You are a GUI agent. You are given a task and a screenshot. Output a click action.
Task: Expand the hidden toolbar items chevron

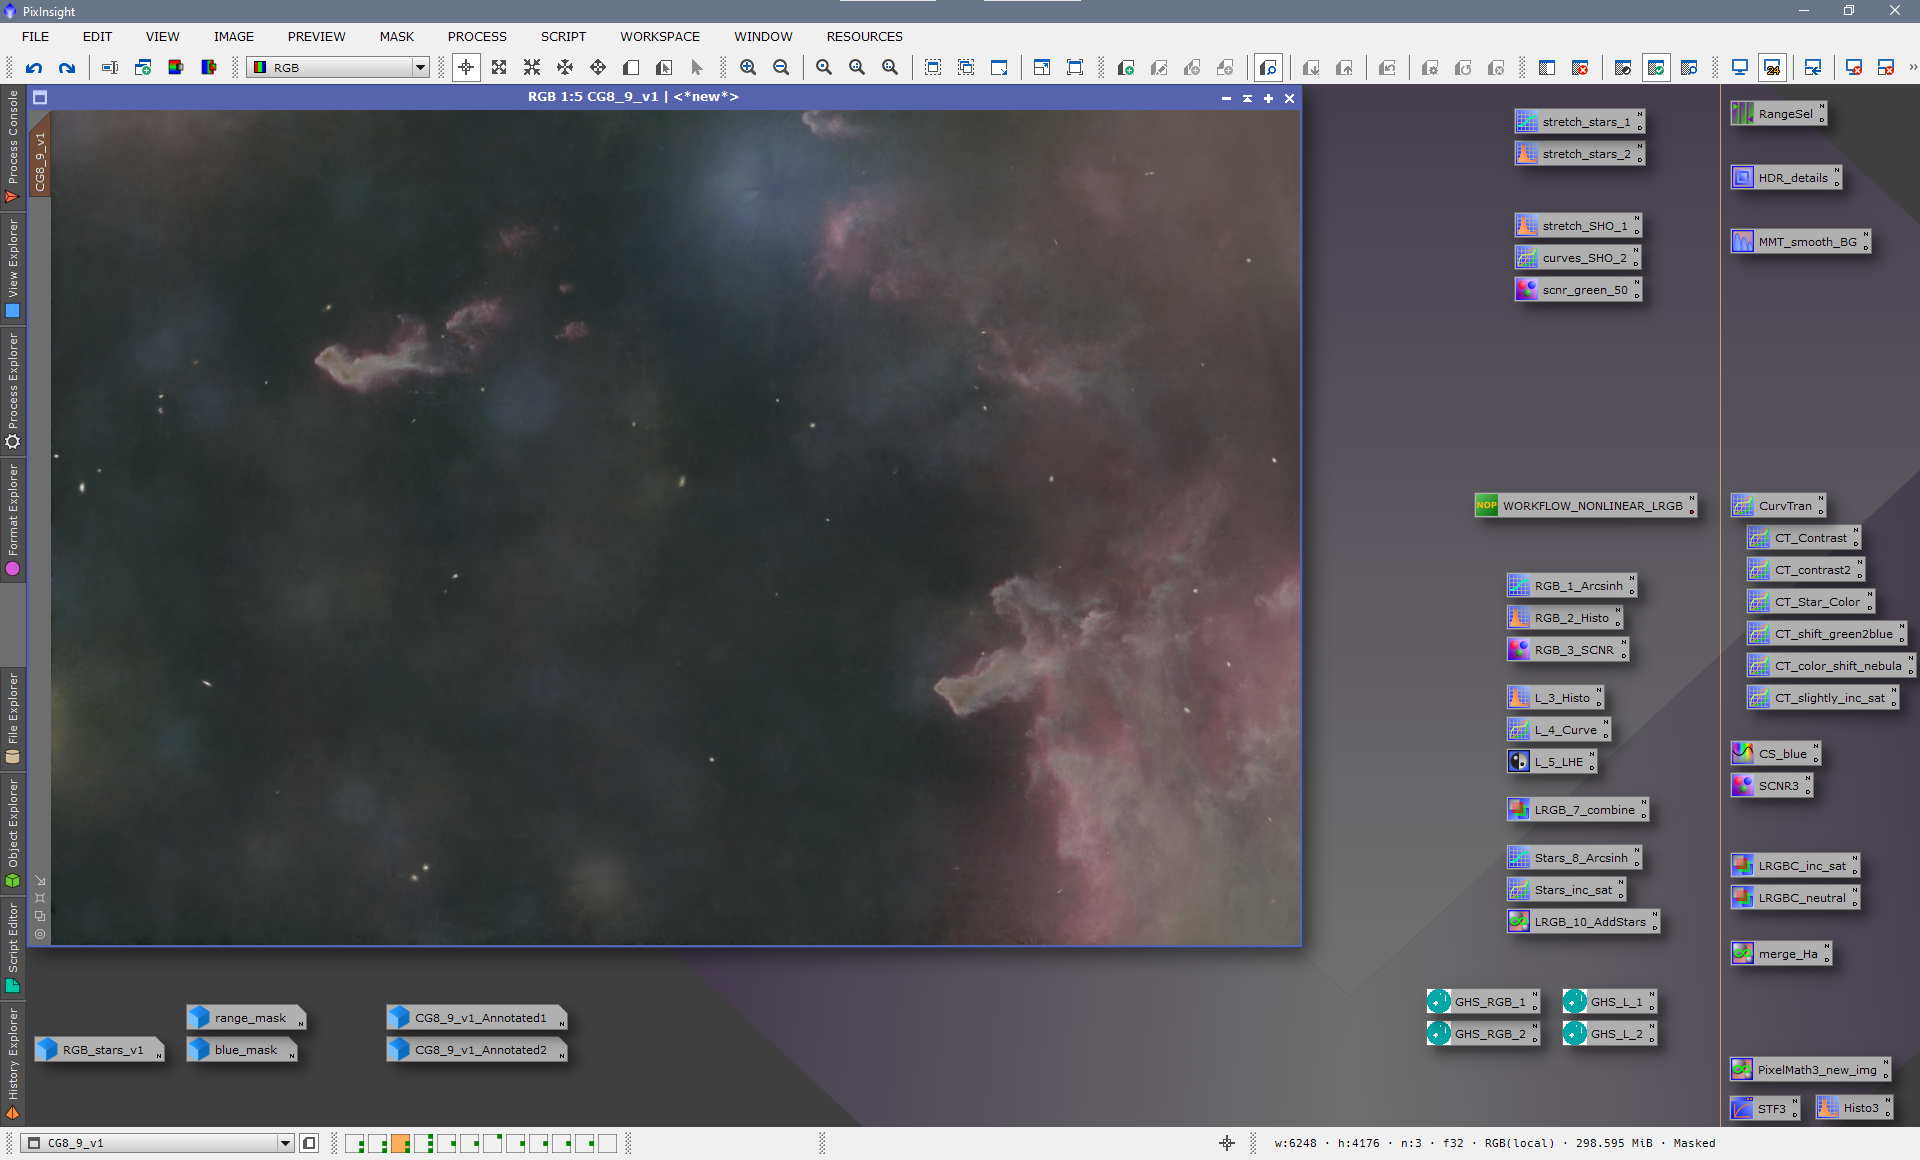[1911, 68]
